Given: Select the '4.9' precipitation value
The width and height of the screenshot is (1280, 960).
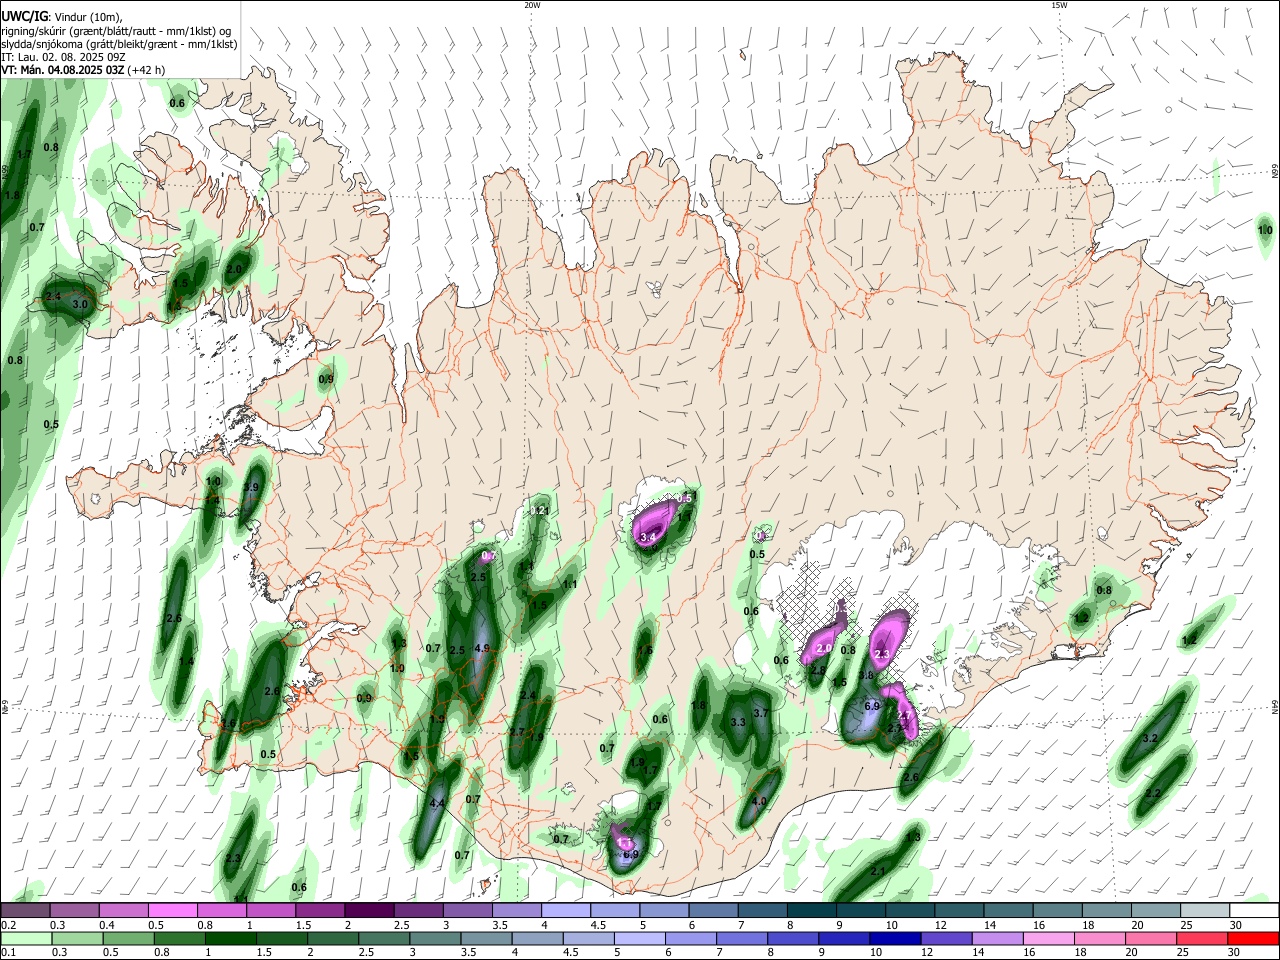Looking at the screenshot, I should [481, 648].
